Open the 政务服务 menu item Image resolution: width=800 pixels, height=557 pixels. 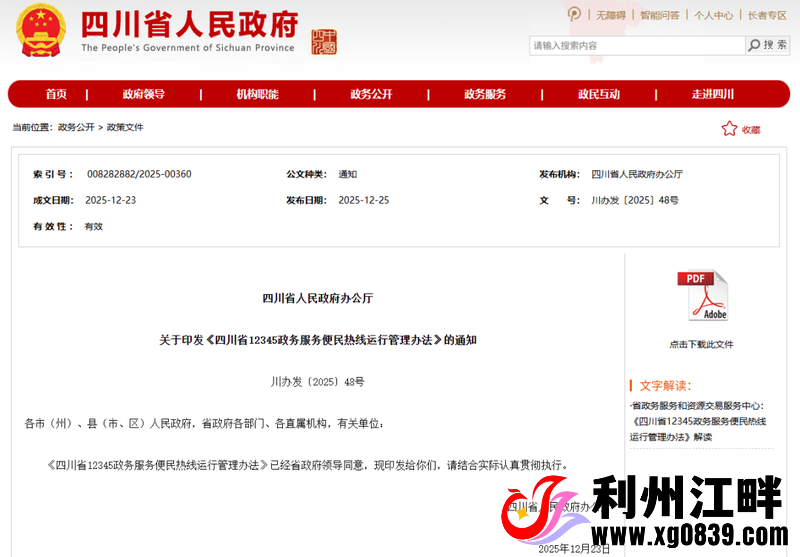(x=485, y=94)
